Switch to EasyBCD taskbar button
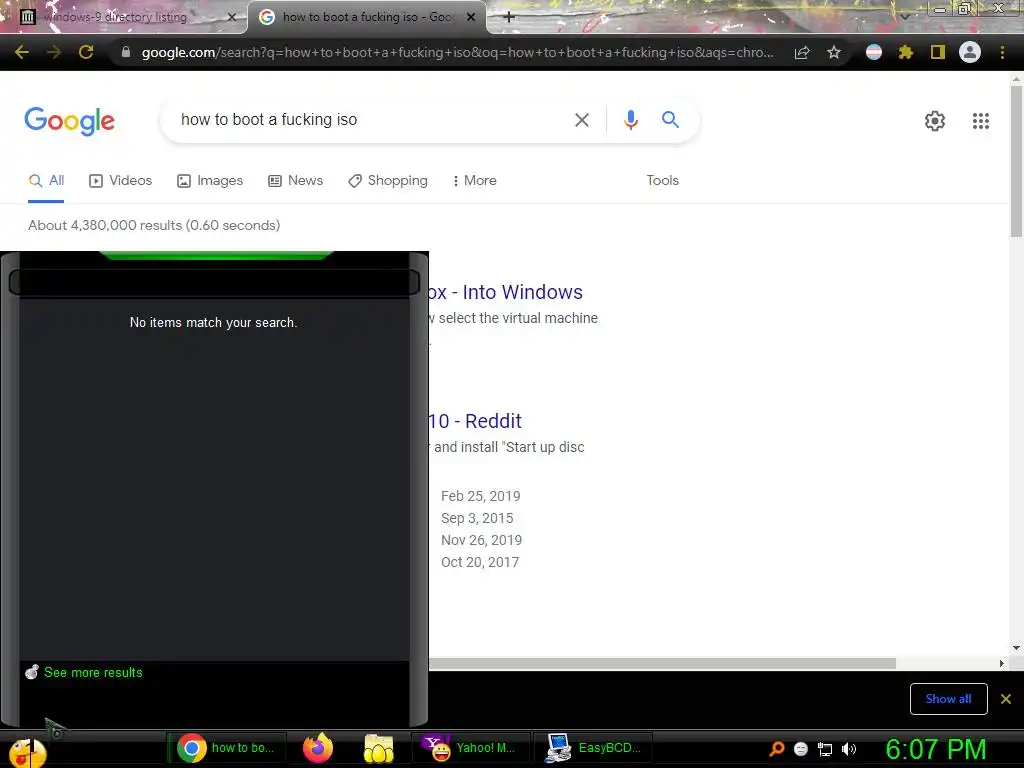The height and width of the screenshot is (768, 1024). point(593,748)
